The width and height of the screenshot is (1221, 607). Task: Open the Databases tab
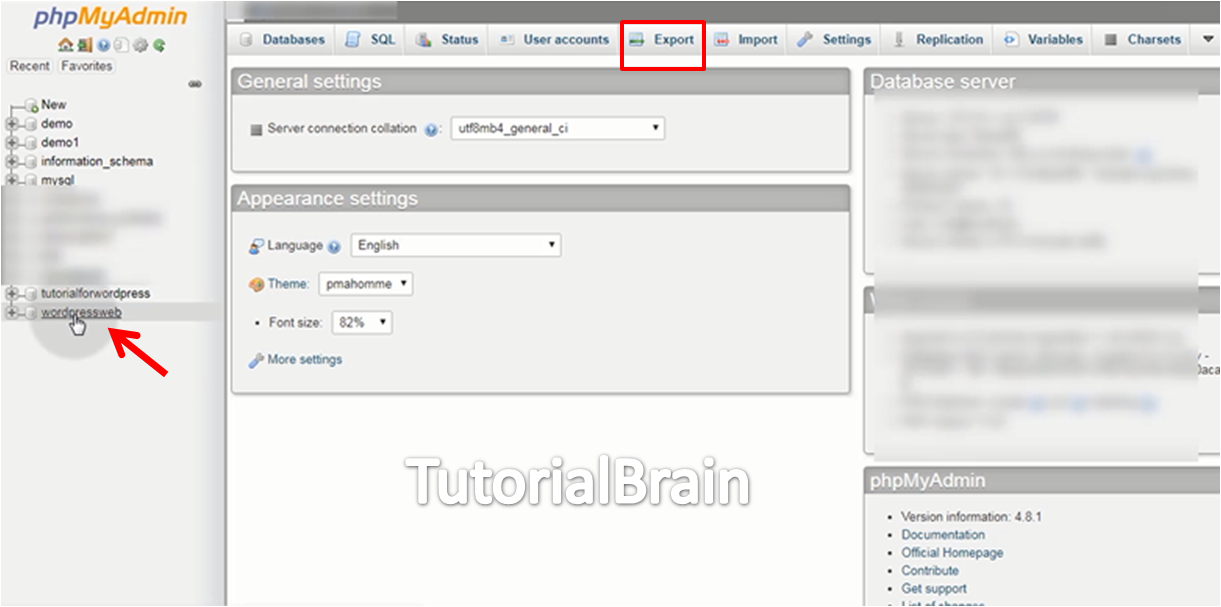point(283,40)
